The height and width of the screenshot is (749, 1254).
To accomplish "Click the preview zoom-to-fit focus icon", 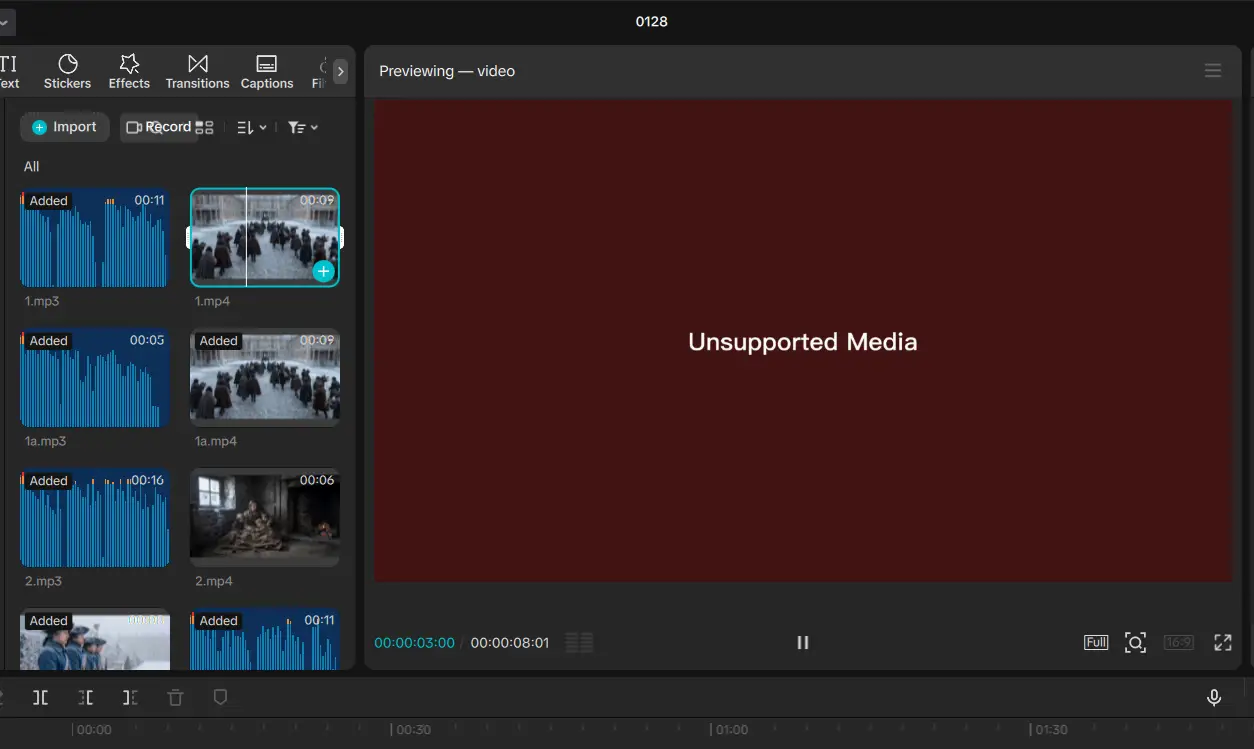I will click(x=1135, y=643).
